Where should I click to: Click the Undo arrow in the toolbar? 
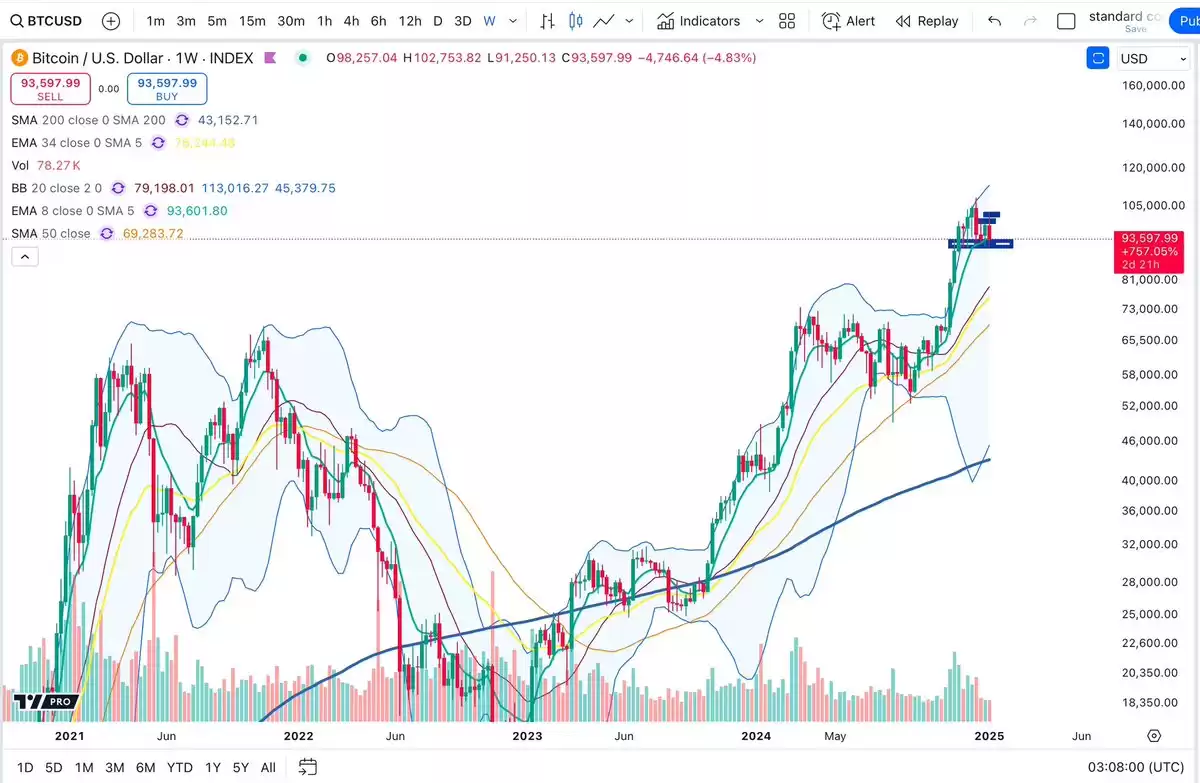click(994, 20)
